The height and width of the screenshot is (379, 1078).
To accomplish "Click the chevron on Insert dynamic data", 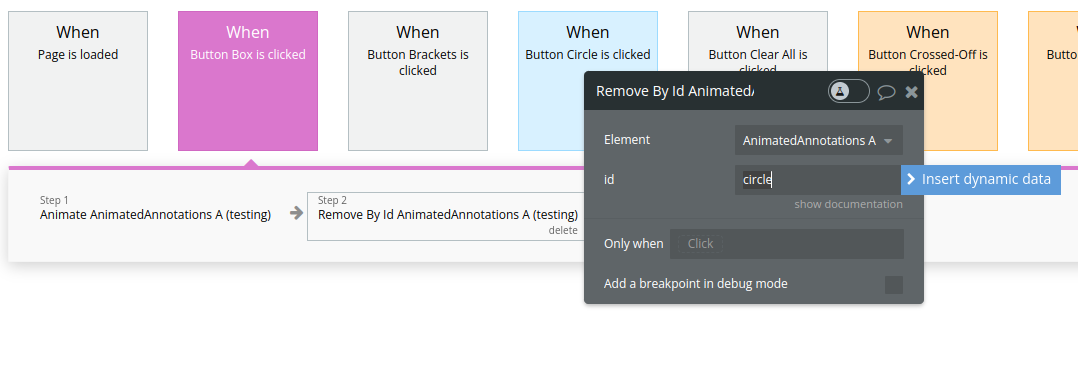I will (x=911, y=180).
